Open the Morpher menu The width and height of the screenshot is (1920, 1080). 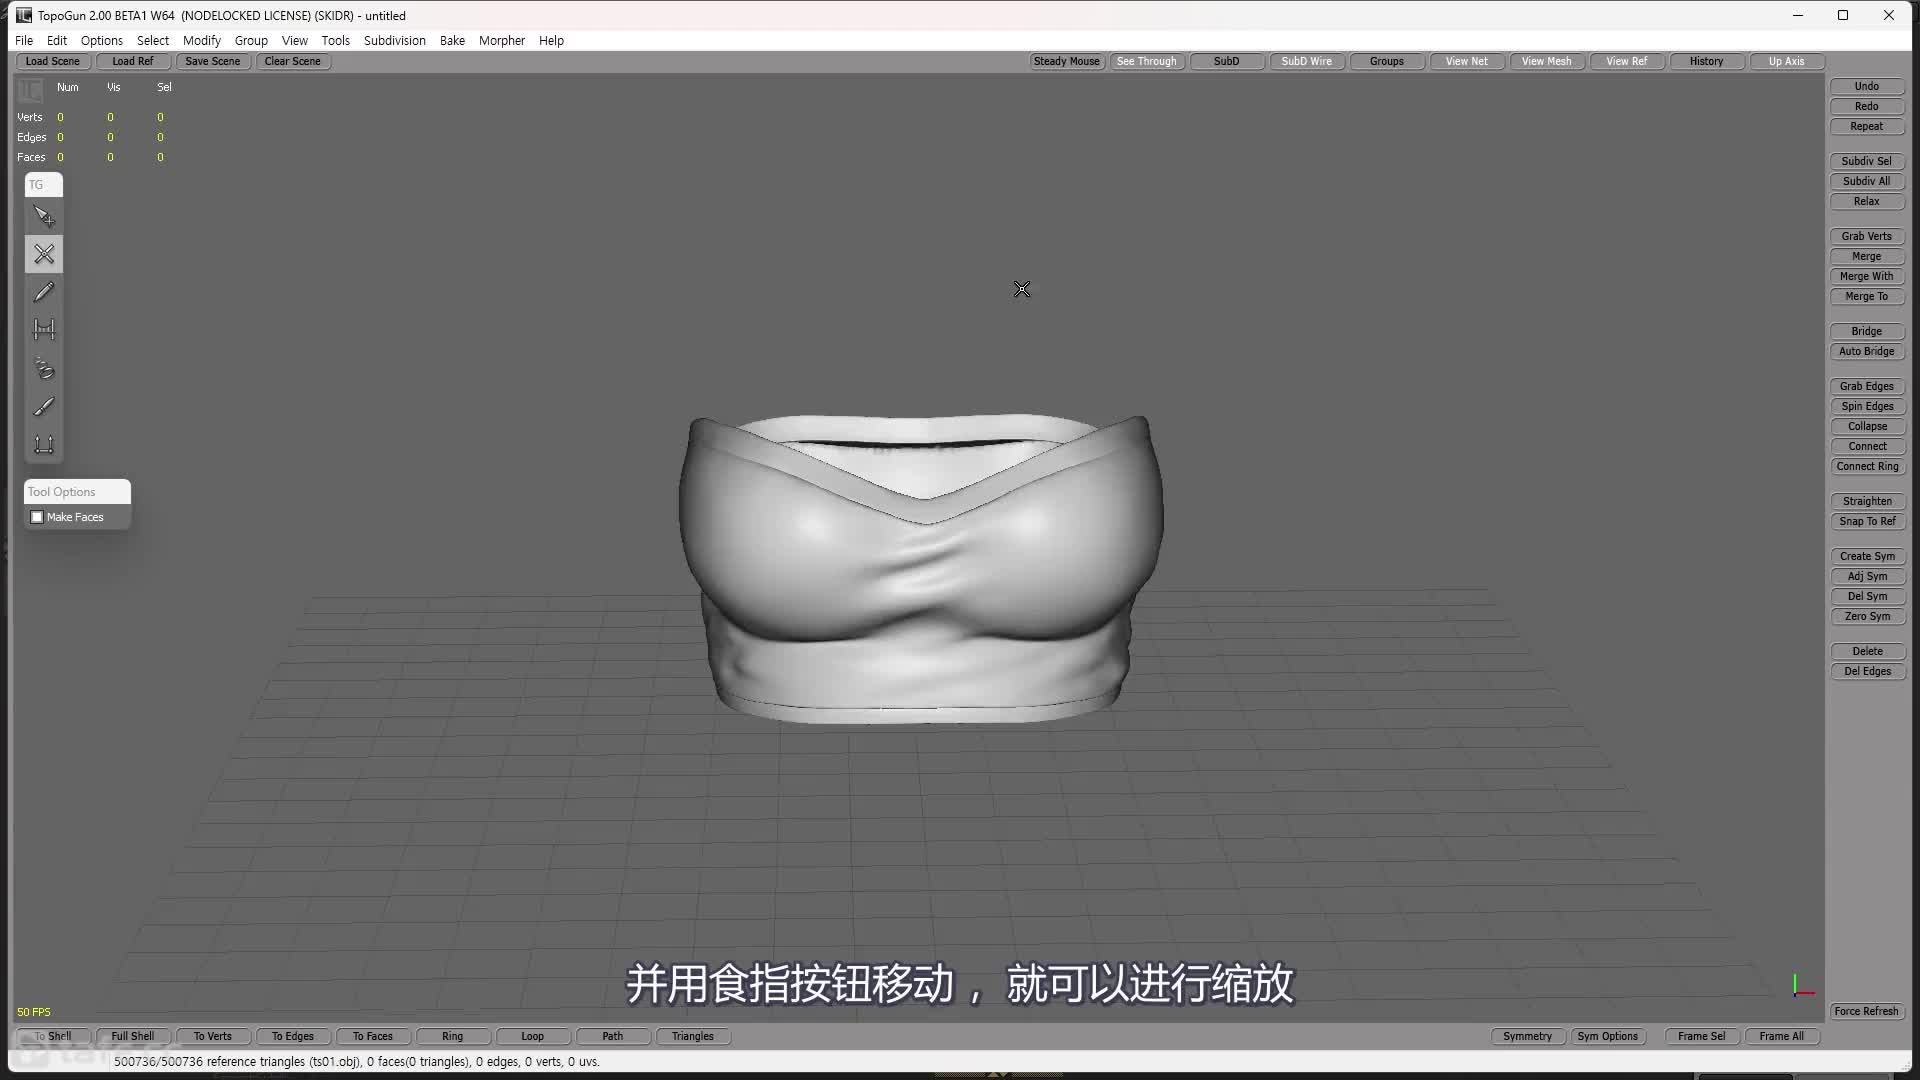click(501, 41)
